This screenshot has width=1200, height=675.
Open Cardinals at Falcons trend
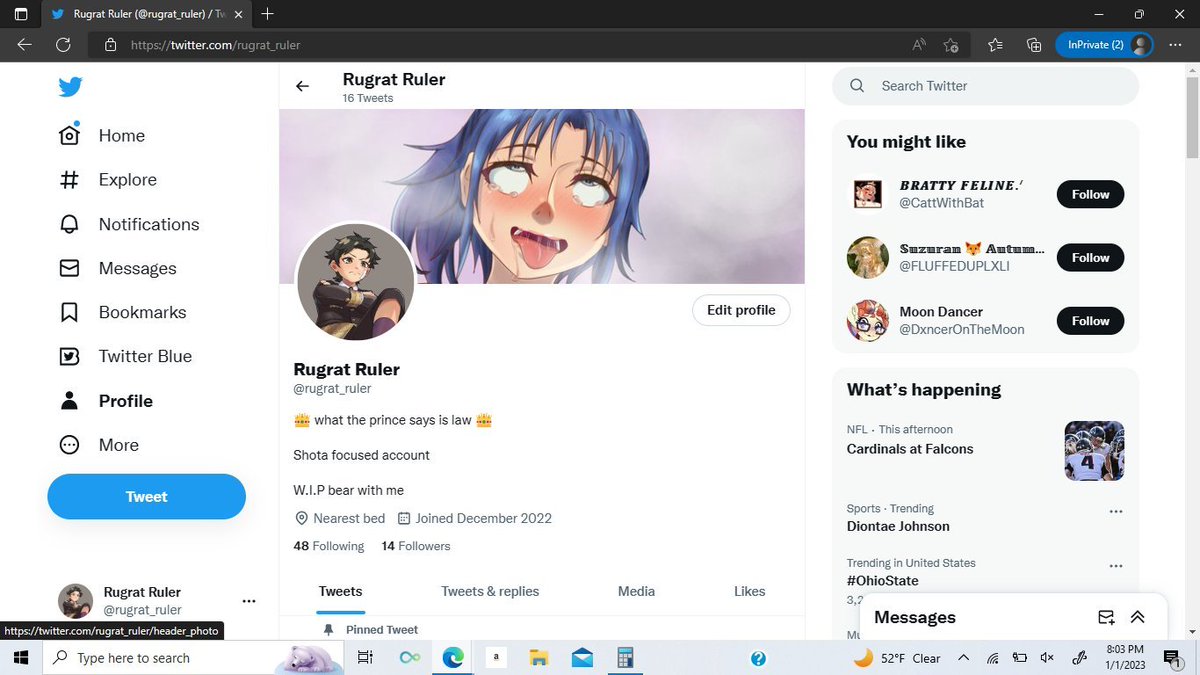tap(910, 449)
